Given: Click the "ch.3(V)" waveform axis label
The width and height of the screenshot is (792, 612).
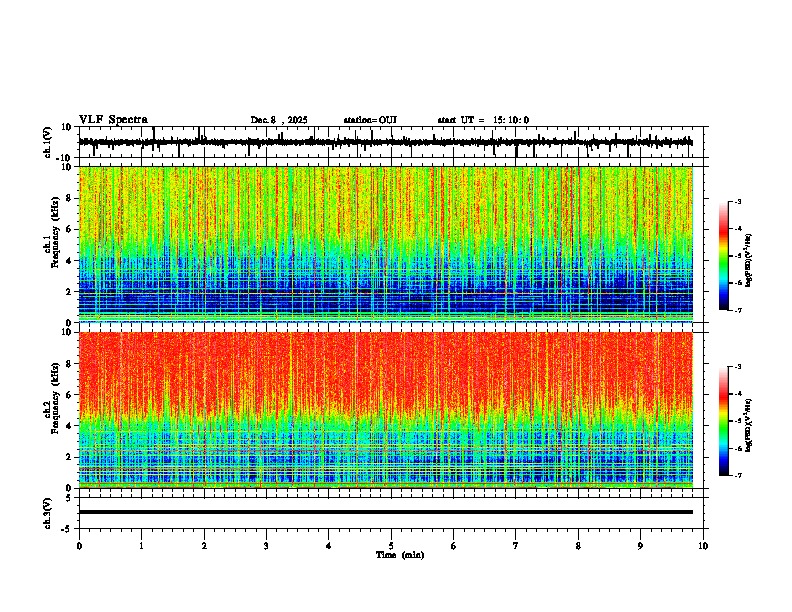Looking at the screenshot, I should [x=48, y=513].
